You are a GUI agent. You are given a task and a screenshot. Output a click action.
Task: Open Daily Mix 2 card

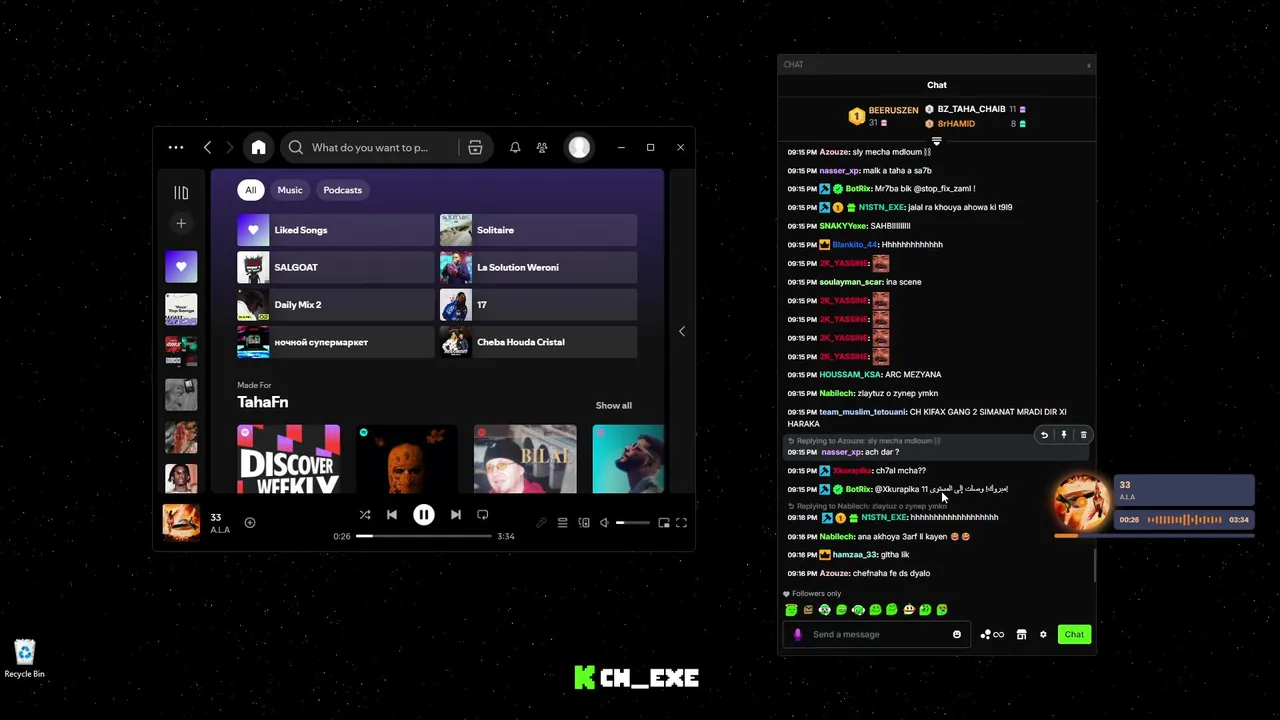[335, 305]
